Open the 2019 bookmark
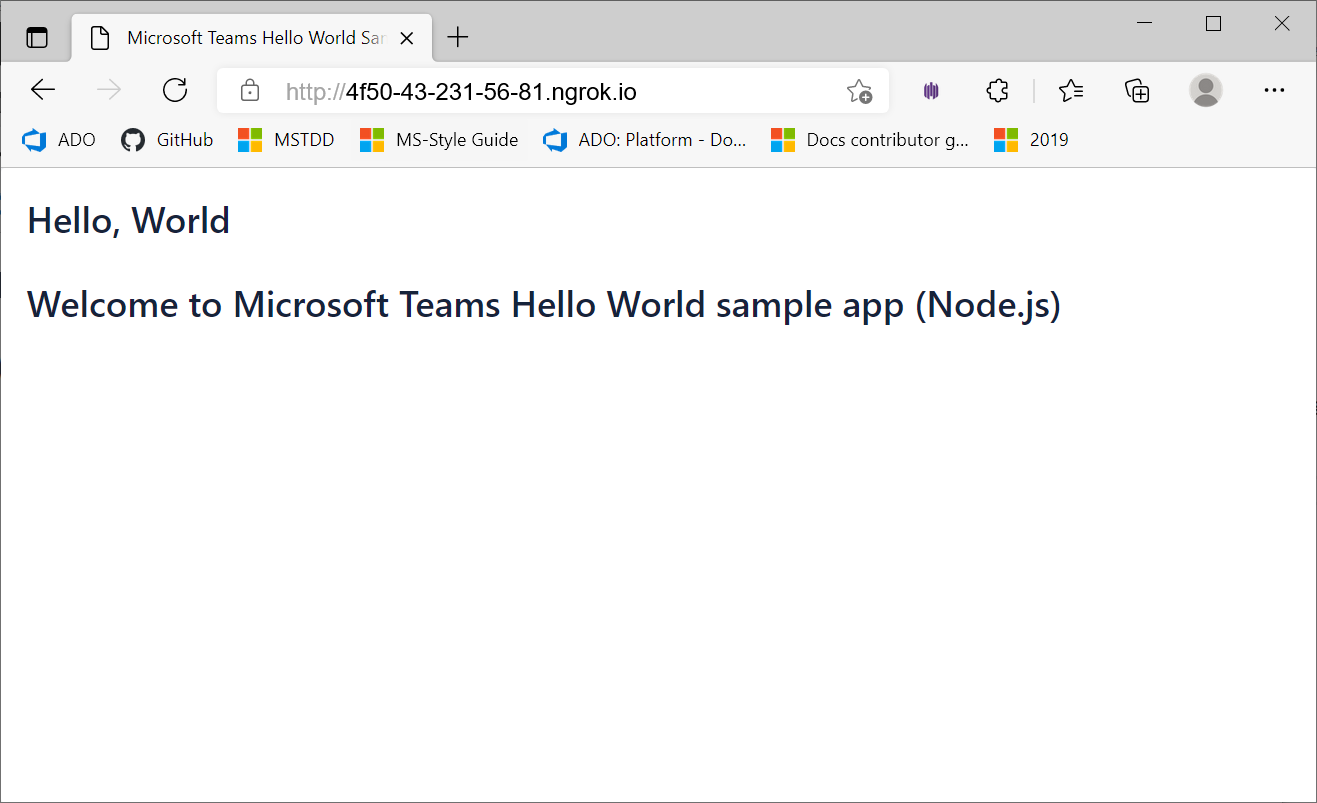 tap(1031, 140)
